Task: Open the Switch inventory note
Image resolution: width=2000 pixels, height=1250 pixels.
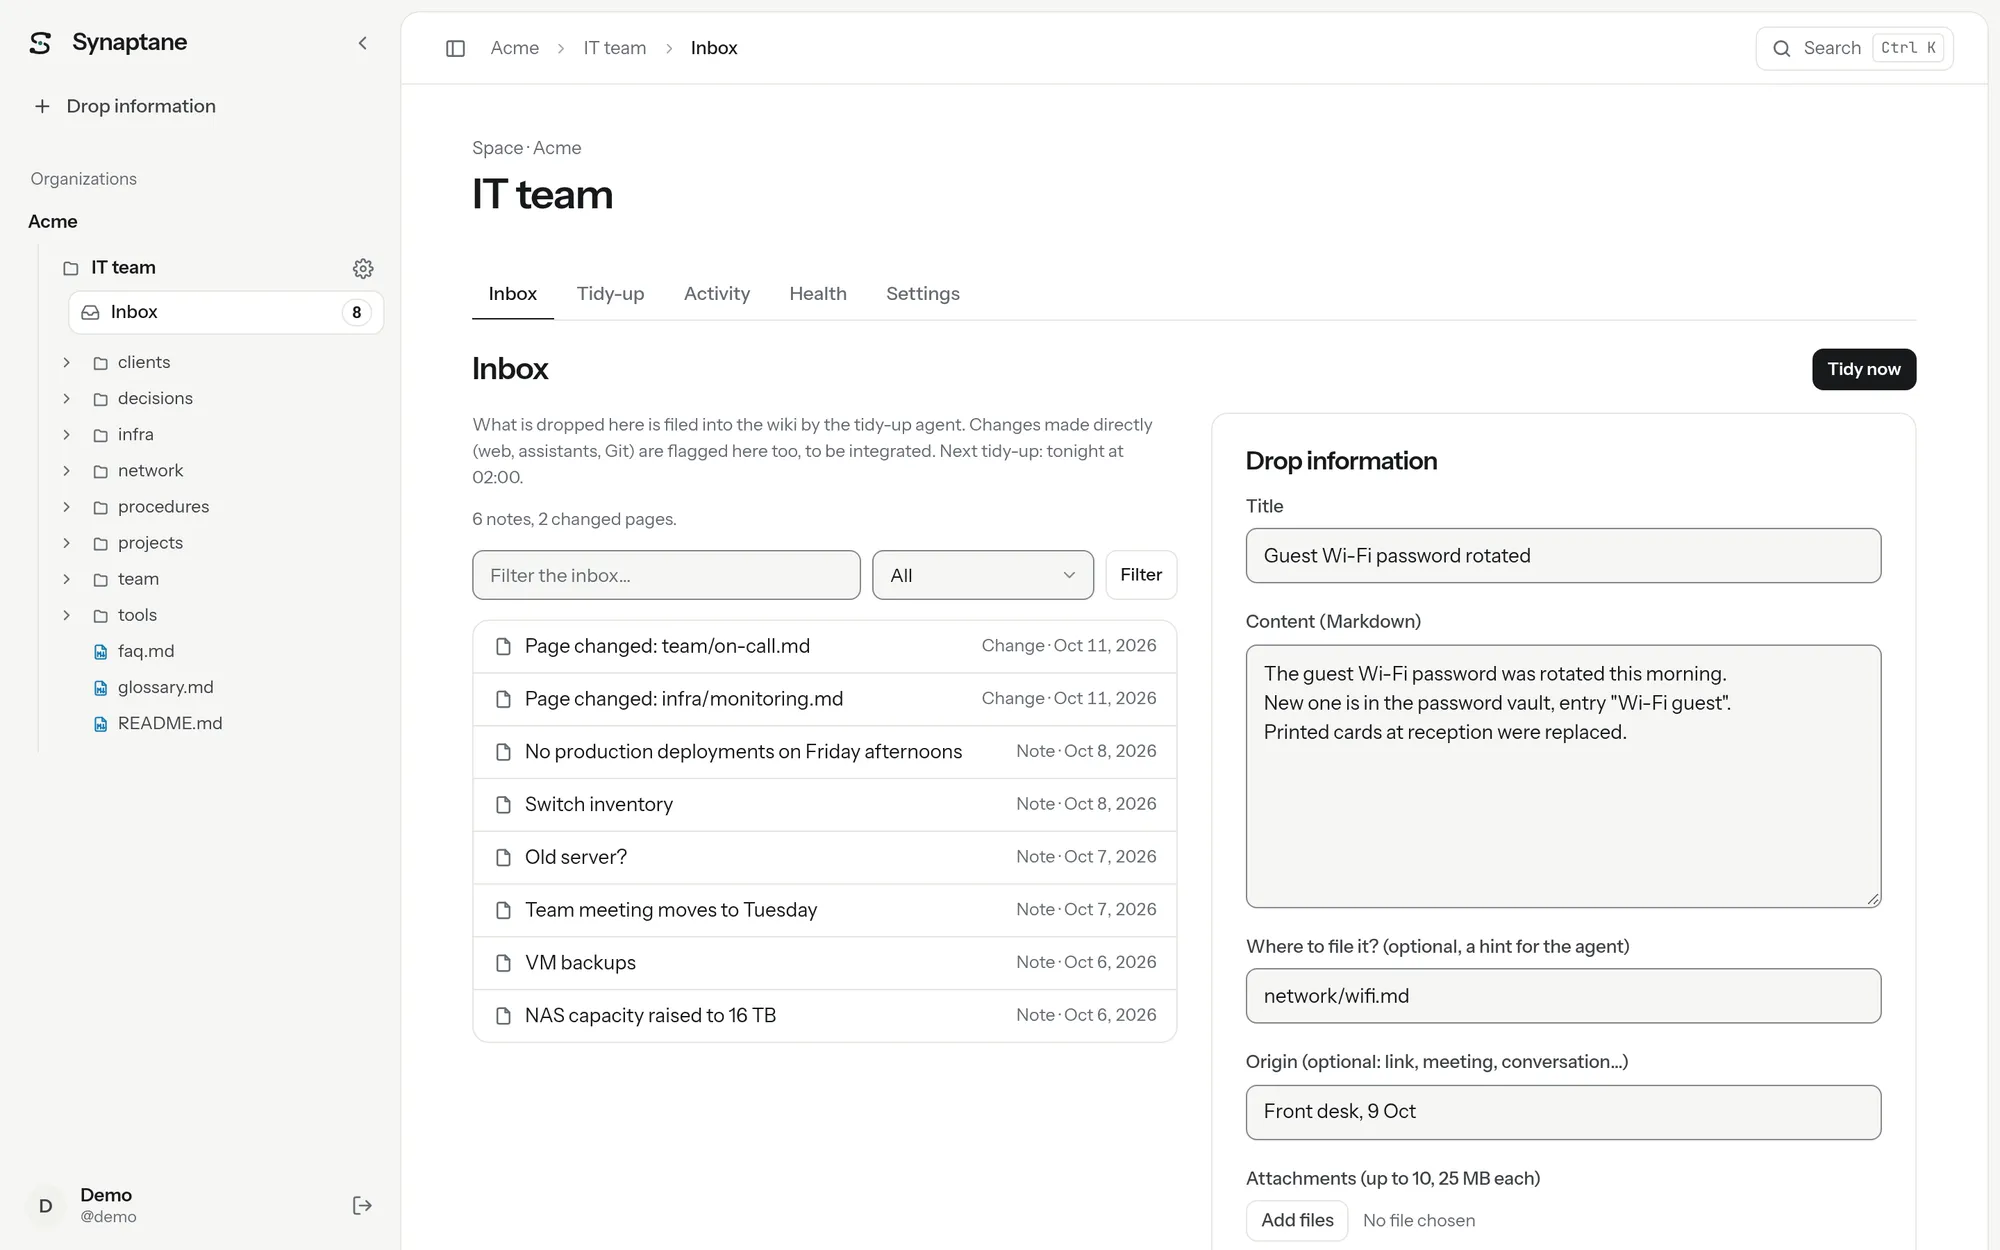Action: click(825, 804)
